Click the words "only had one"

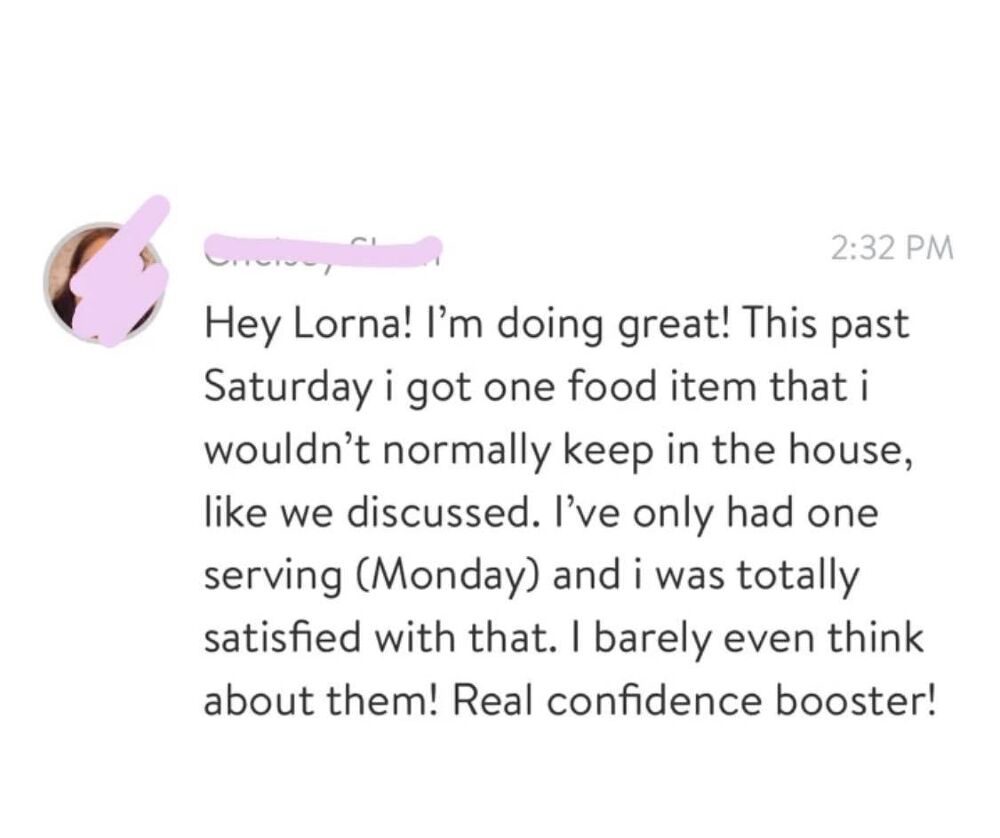click(766, 514)
